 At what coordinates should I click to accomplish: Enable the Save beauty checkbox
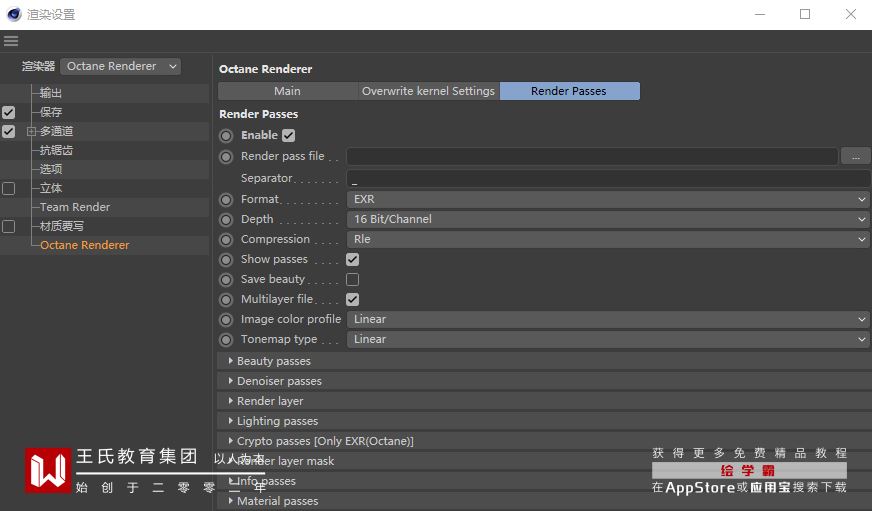click(352, 279)
